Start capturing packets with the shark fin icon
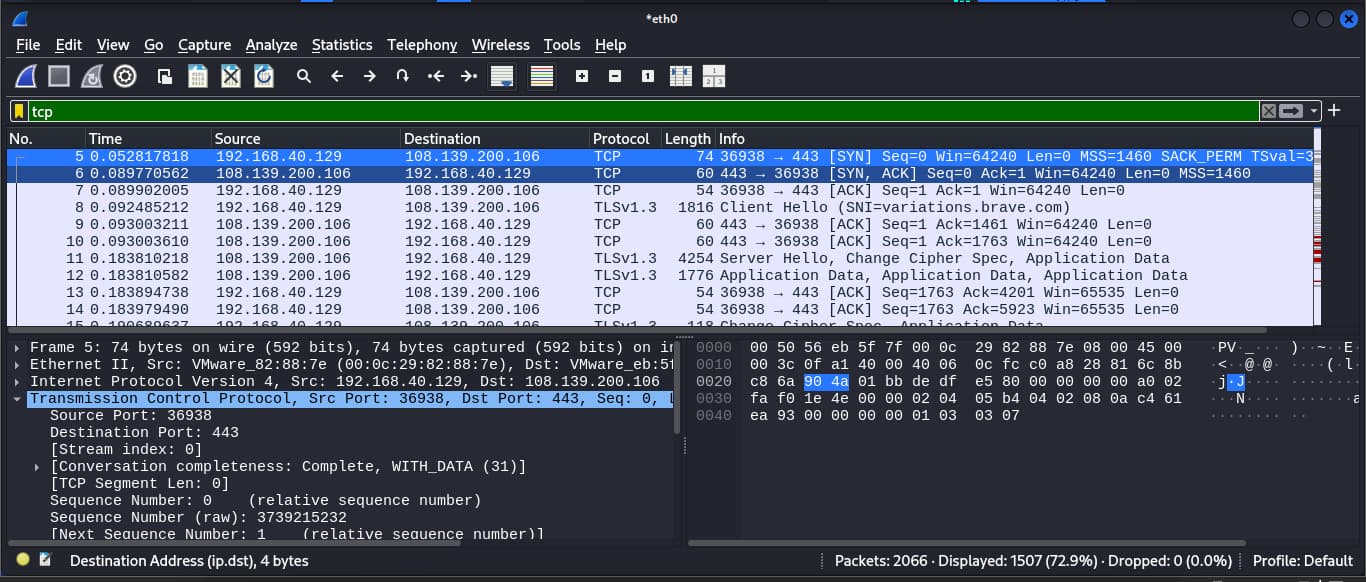The width and height of the screenshot is (1366, 582). [x=26, y=76]
